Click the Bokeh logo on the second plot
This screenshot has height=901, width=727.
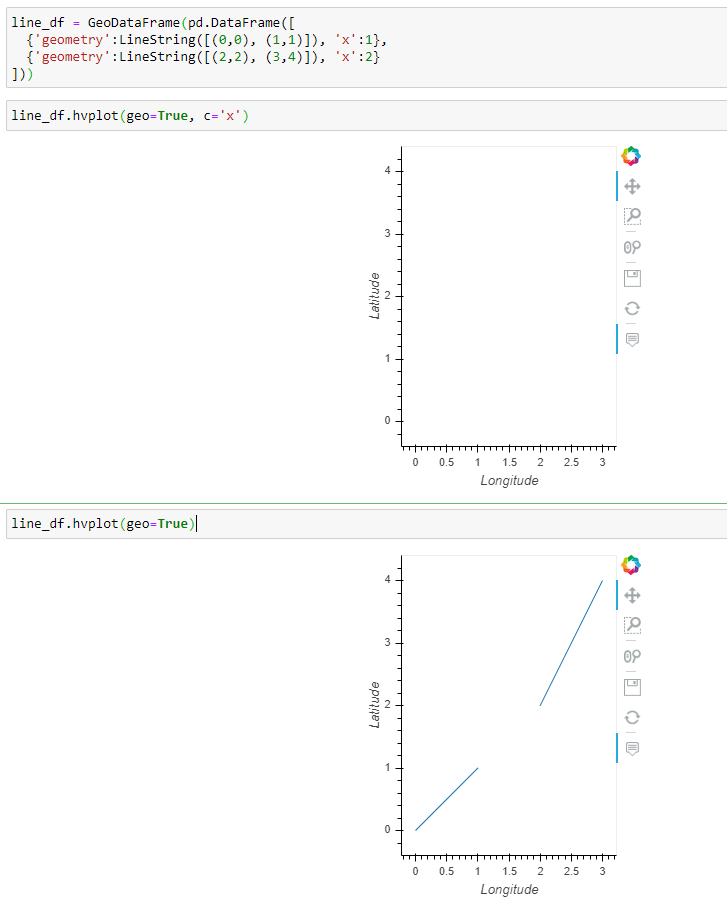[x=631, y=564]
